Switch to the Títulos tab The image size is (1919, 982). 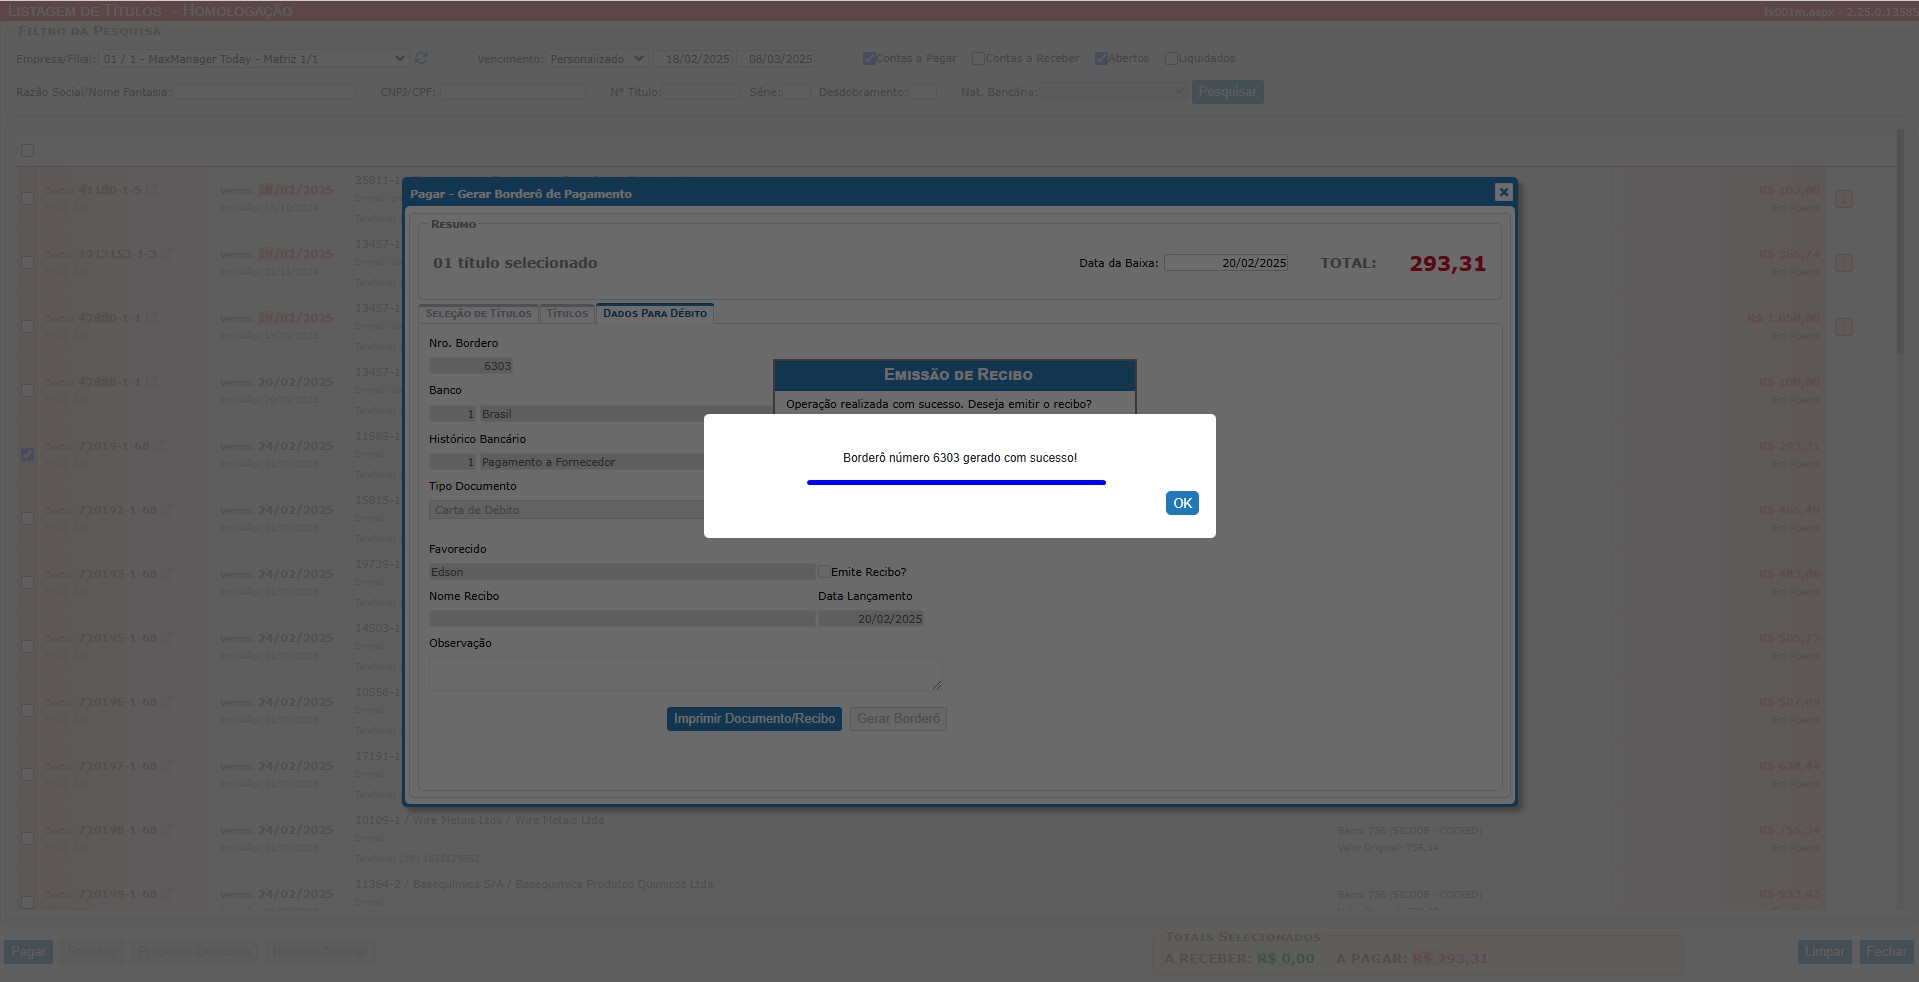pos(567,314)
